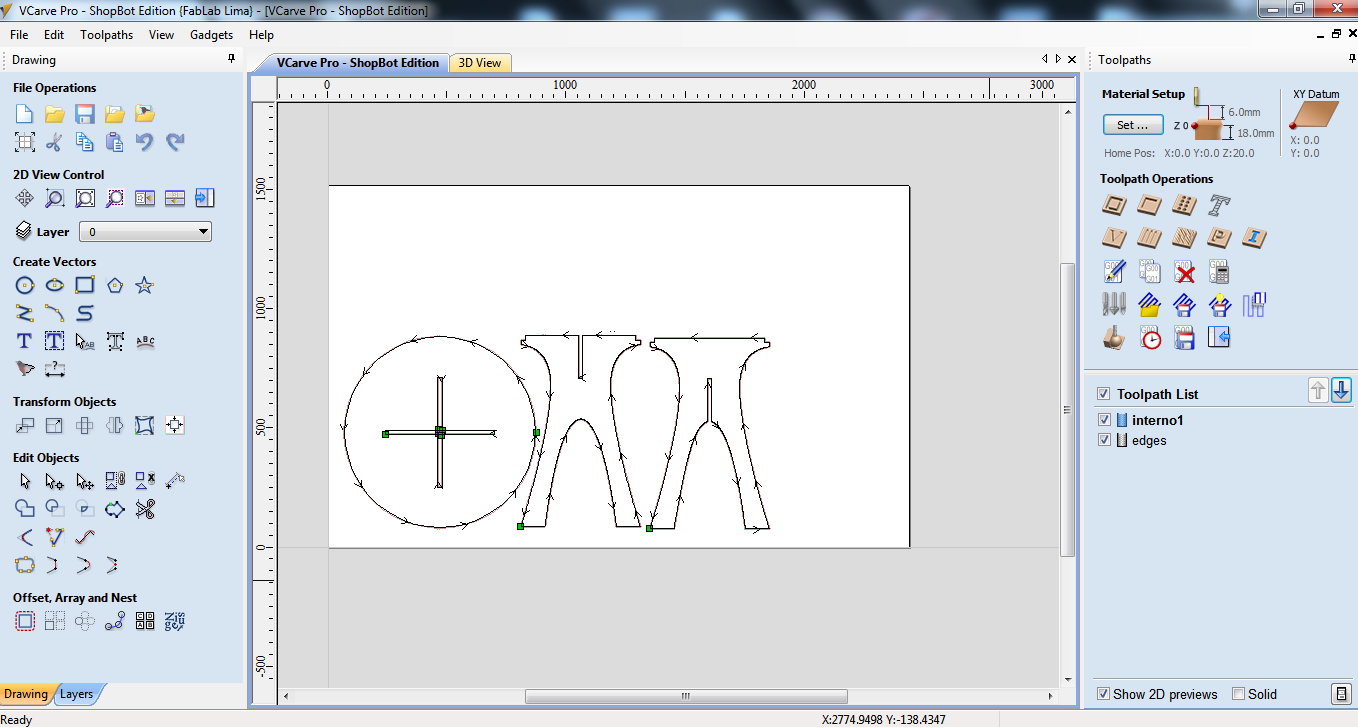This screenshot has width=1358, height=728.
Task: Create an Inlay toolpath
Action: point(1254,239)
